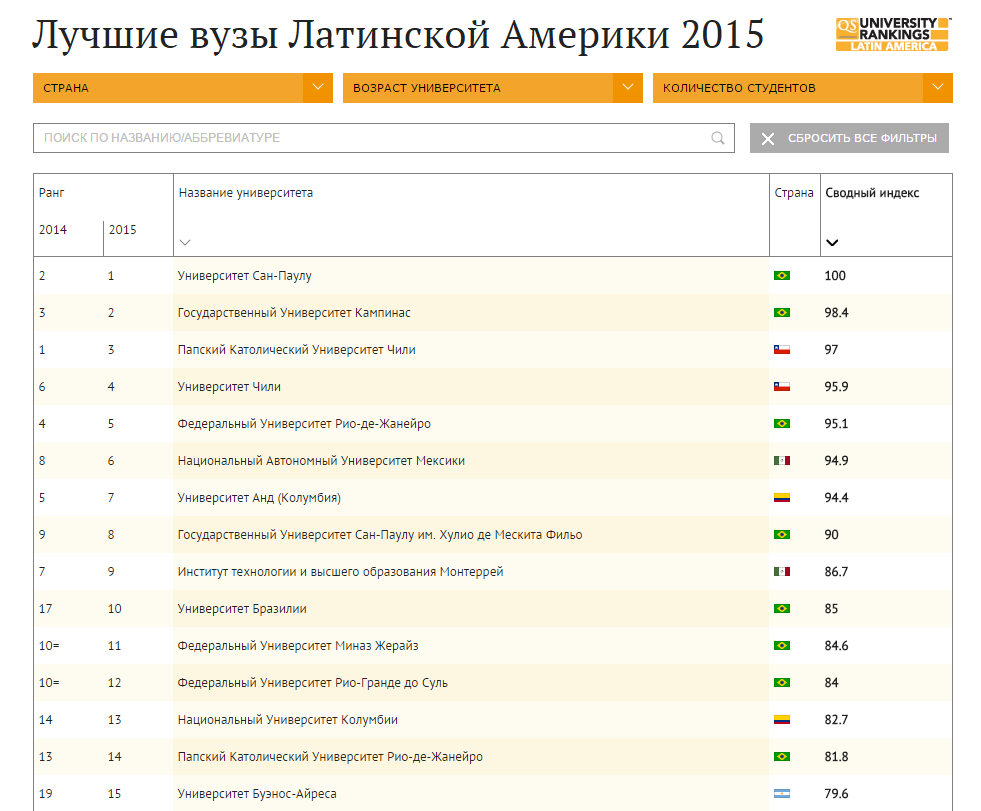Click Brazil flag for Федеральный Университет Рио-де-Жанейро
This screenshot has width=981, height=811.
click(x=781, y=423)
